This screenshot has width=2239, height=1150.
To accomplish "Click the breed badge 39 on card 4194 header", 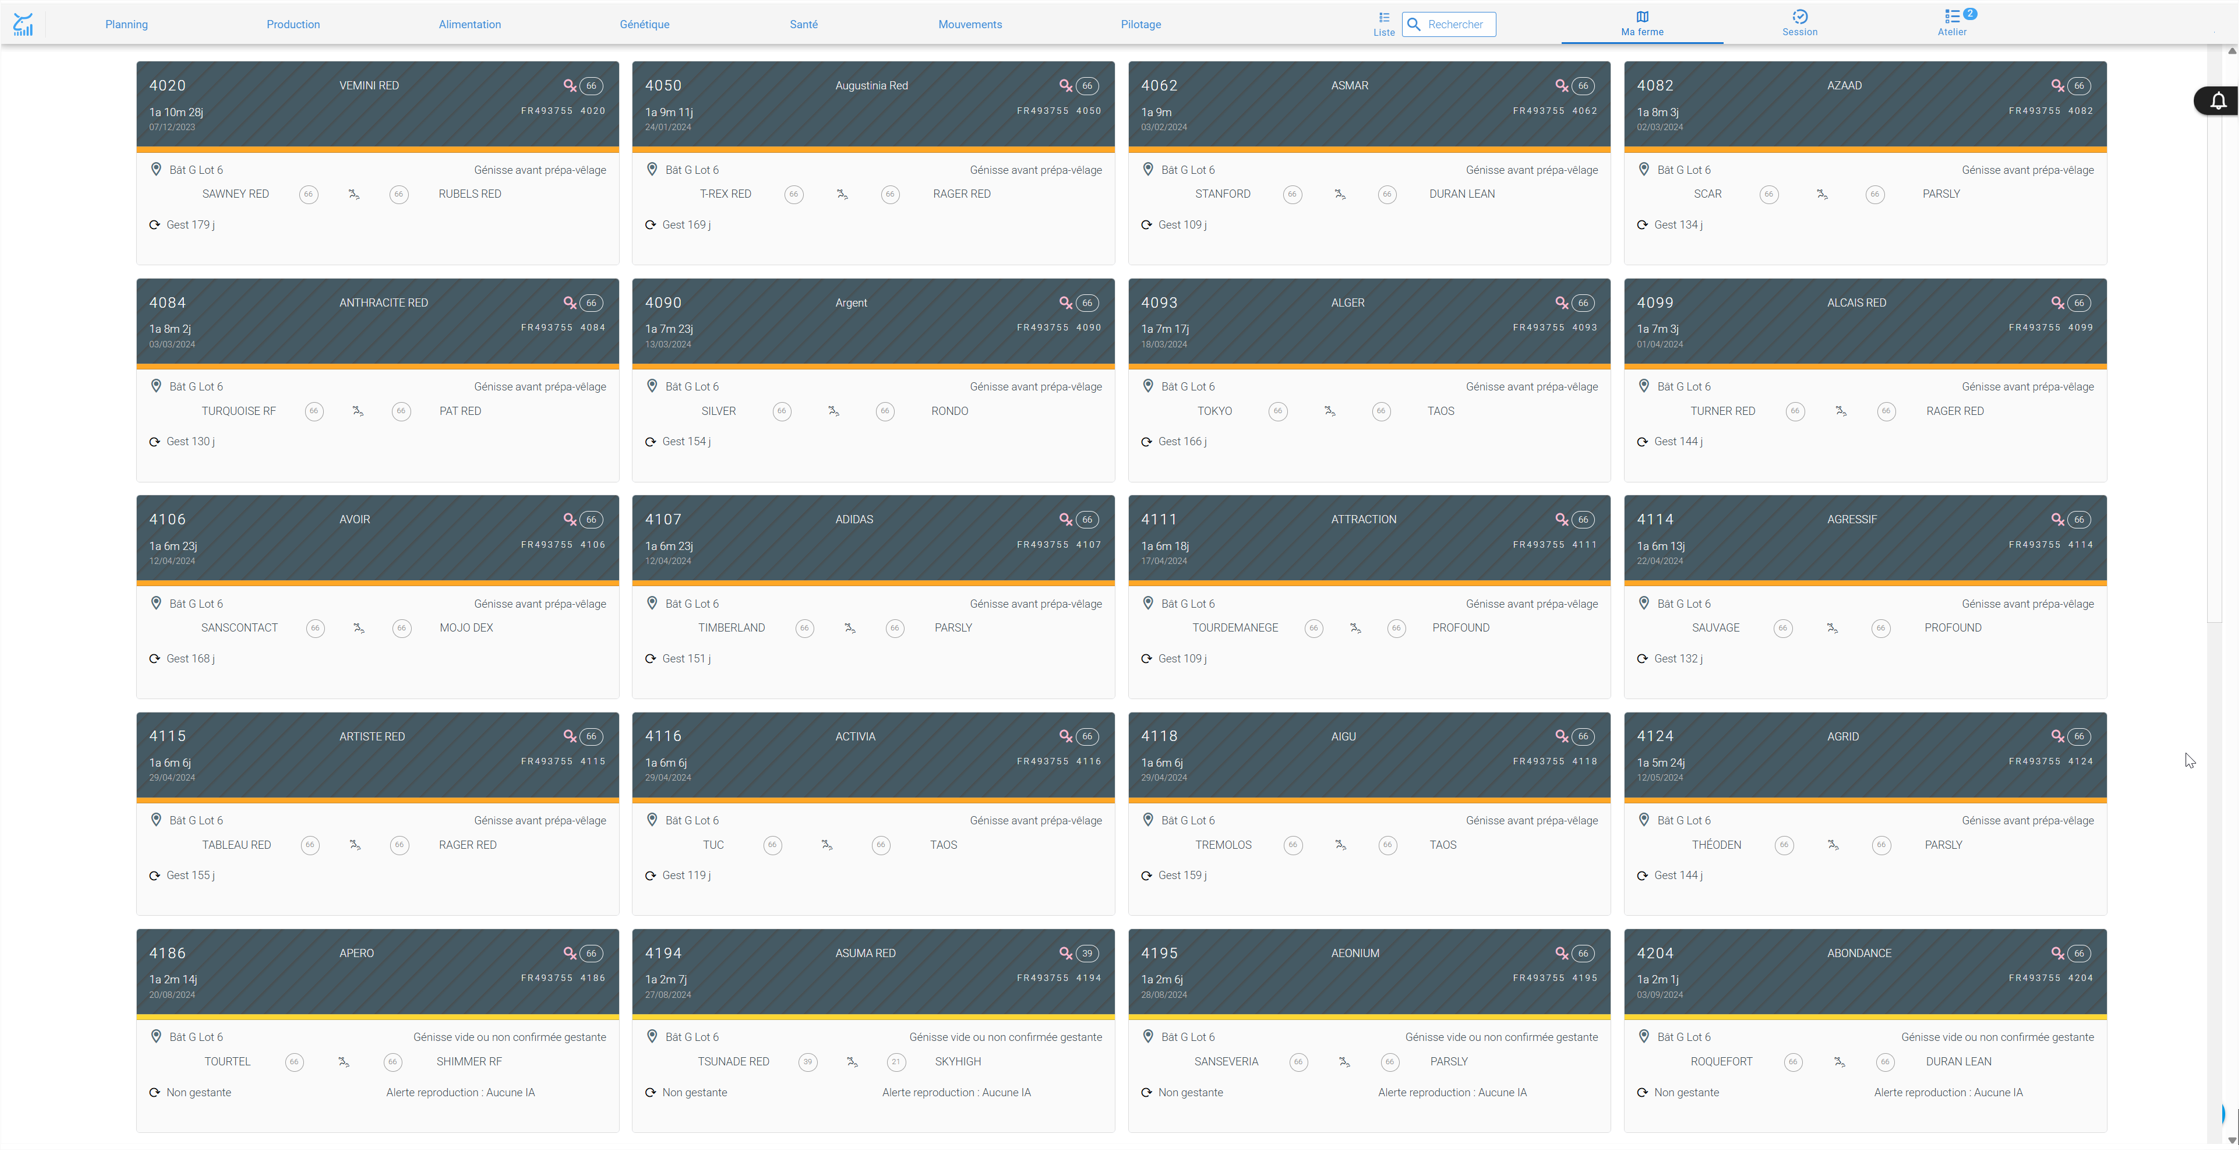I will pyautogui.click(x=1087, y=954).
